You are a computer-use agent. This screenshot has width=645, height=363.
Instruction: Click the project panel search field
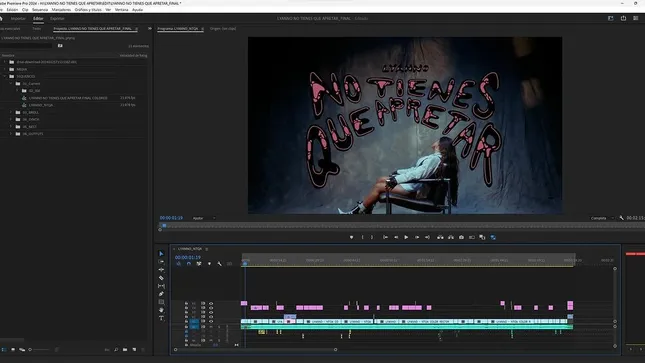(26, 46)
